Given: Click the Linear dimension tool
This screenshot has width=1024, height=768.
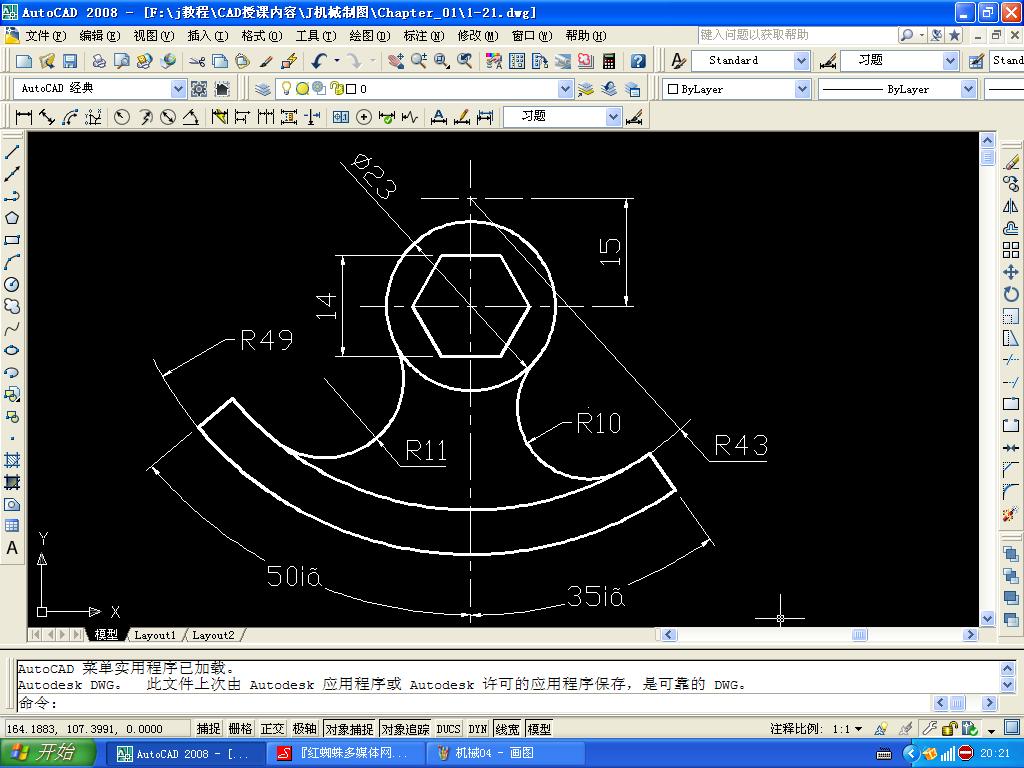Looking at the screenshot, I should click(x=24, y=117).
